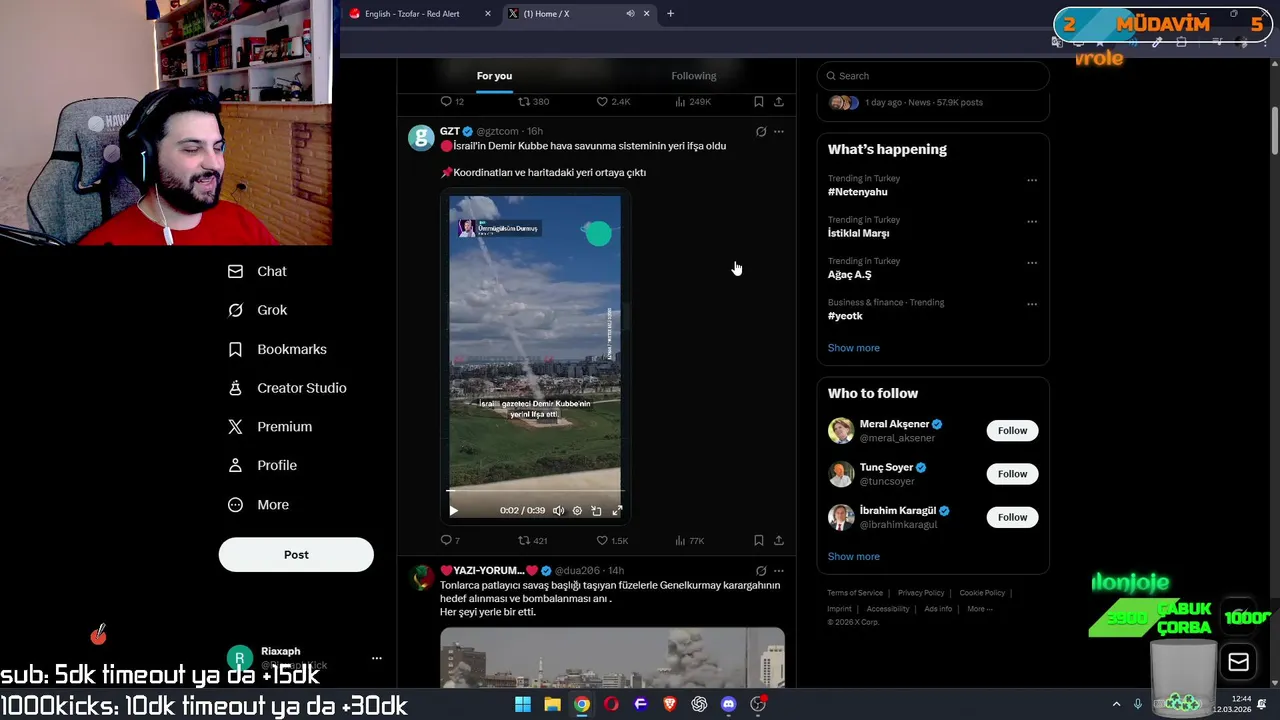
Task: Follow Tunç Soyer
Action: pos(1012,474)
